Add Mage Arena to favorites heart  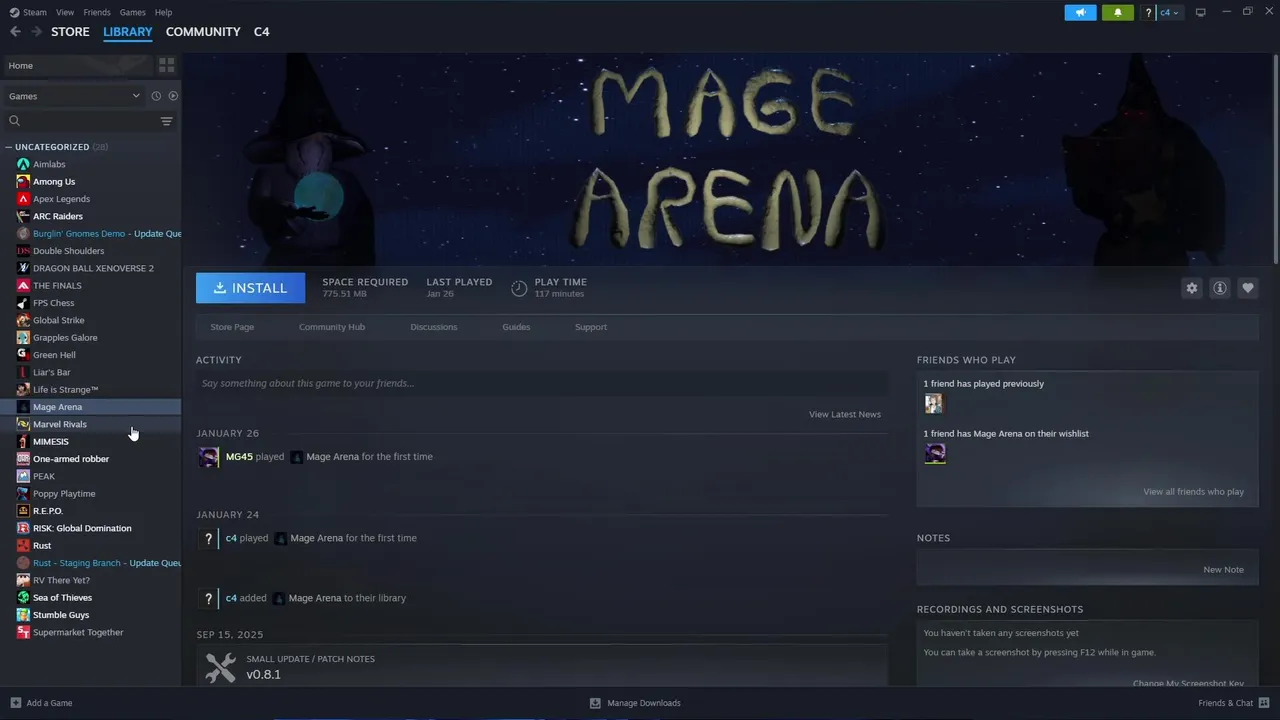(1247, 288)
